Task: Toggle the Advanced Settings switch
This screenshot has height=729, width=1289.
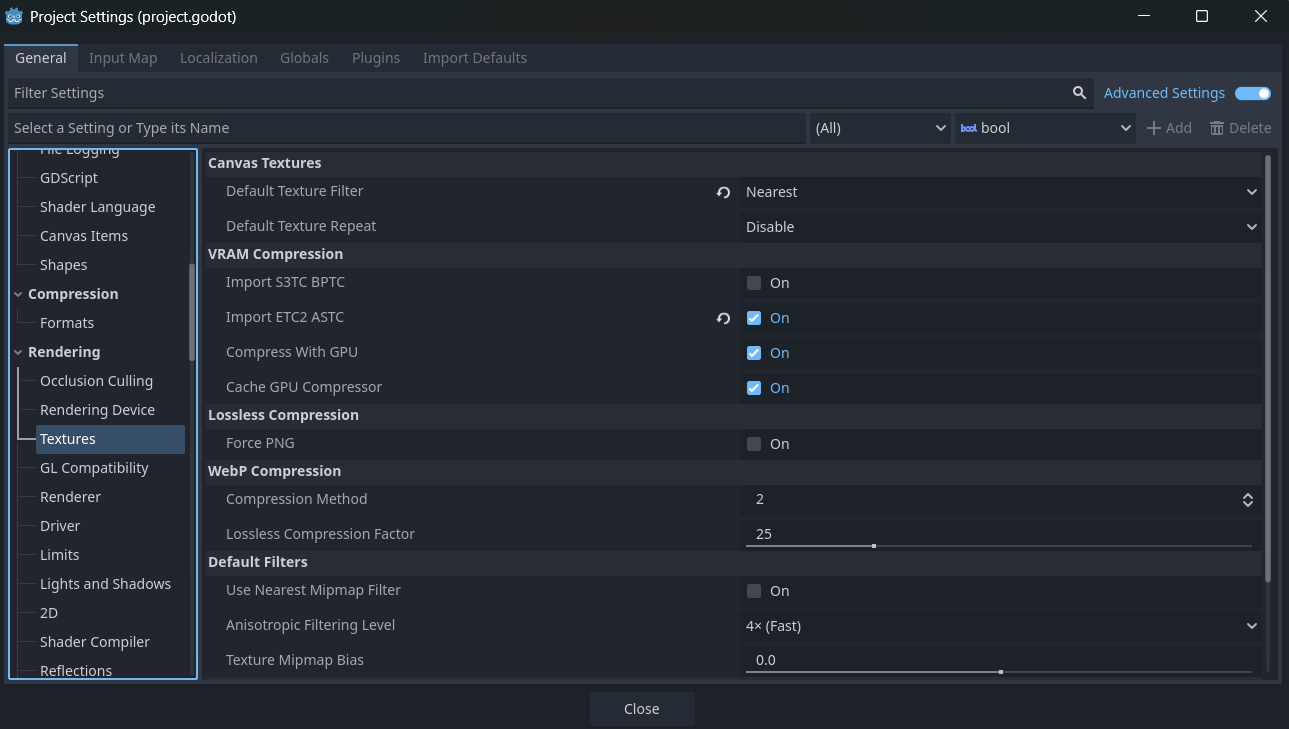Action: click(x=1252, y=93)
